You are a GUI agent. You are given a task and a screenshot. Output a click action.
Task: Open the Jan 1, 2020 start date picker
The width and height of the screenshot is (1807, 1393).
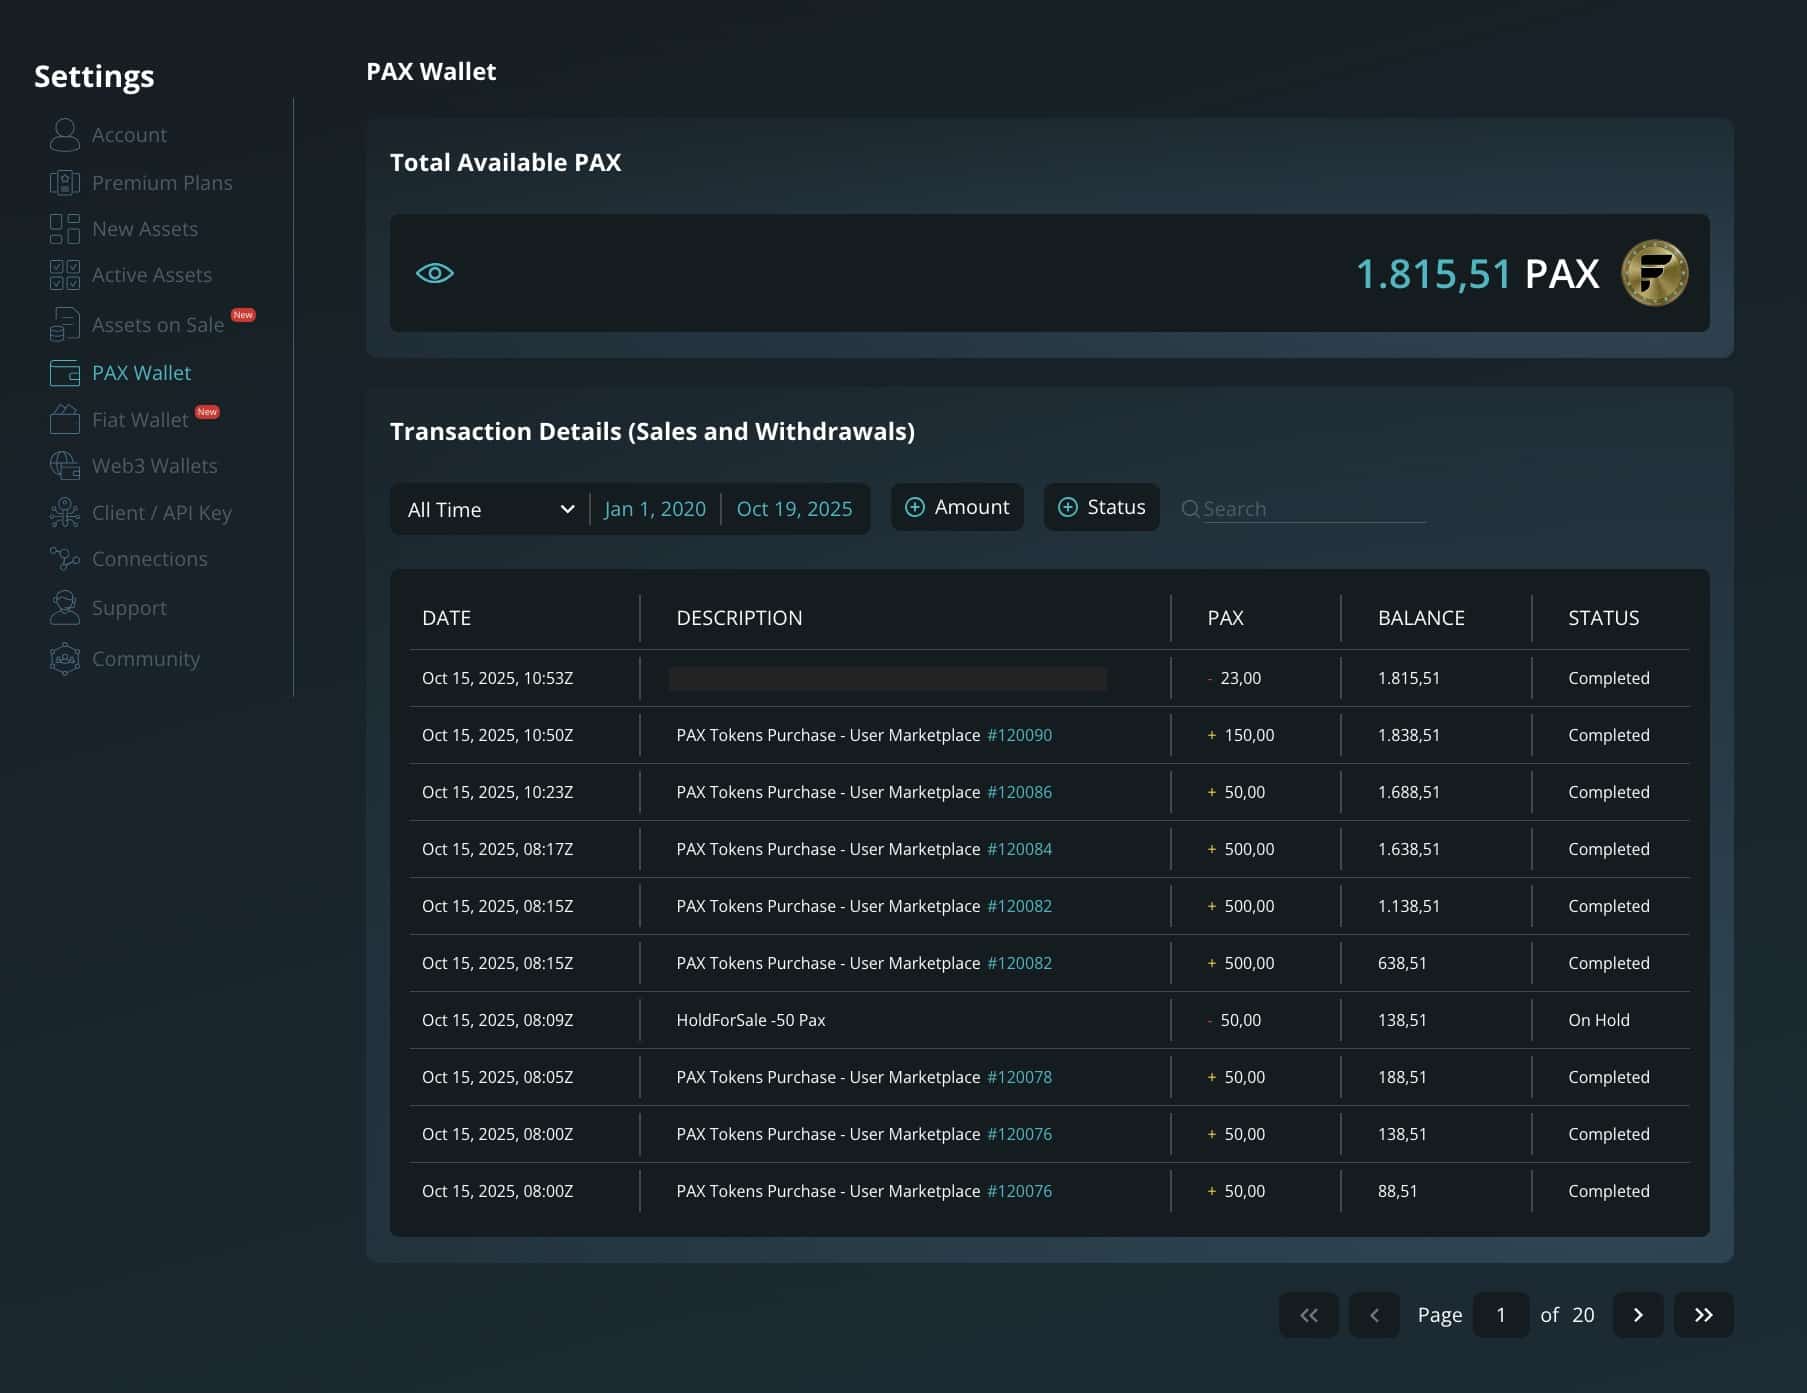point(655,509)
